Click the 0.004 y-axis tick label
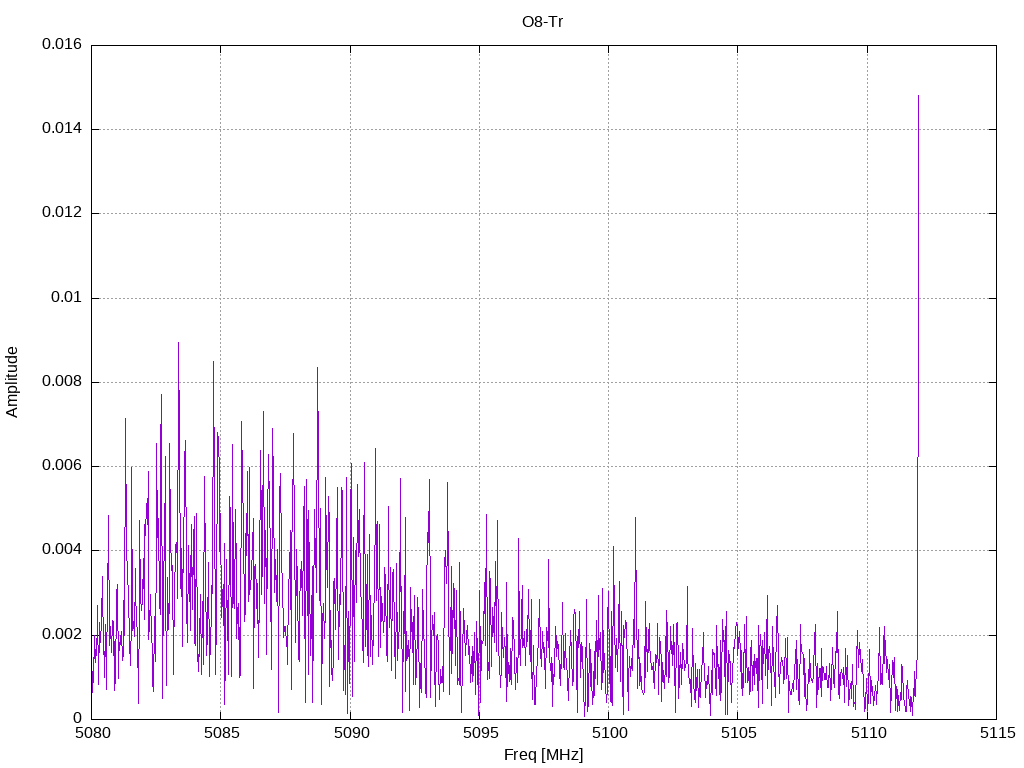The width and height of the screenshot is (1024, 768). [x=61, y=550]
